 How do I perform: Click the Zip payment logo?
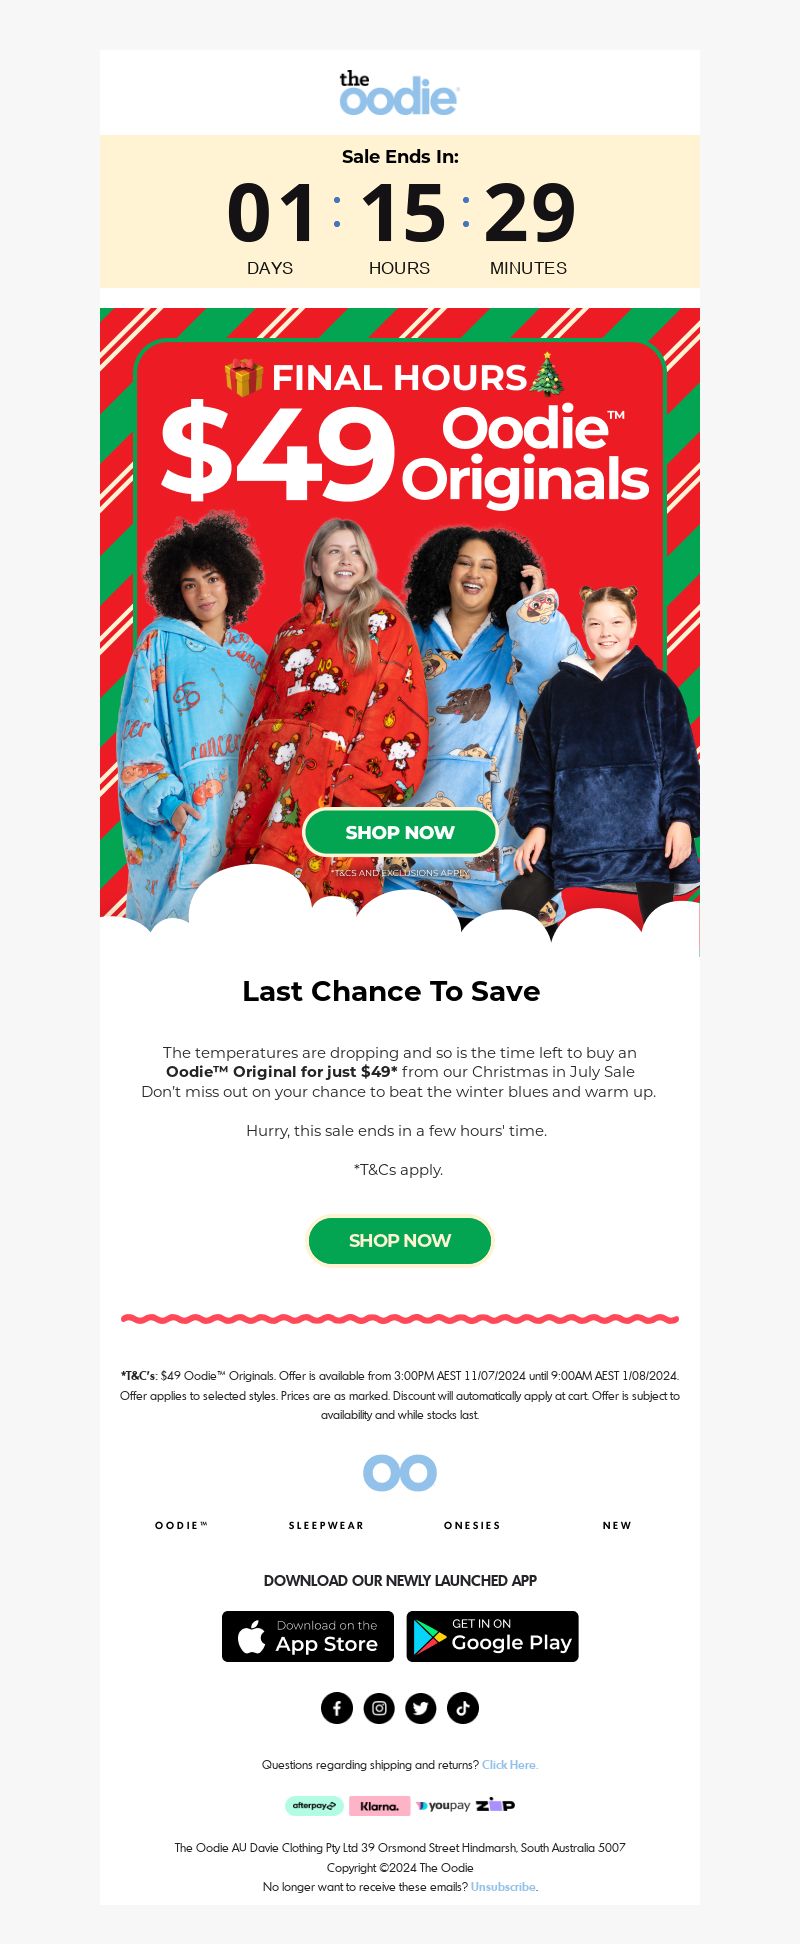click(x=495, y=1805)
